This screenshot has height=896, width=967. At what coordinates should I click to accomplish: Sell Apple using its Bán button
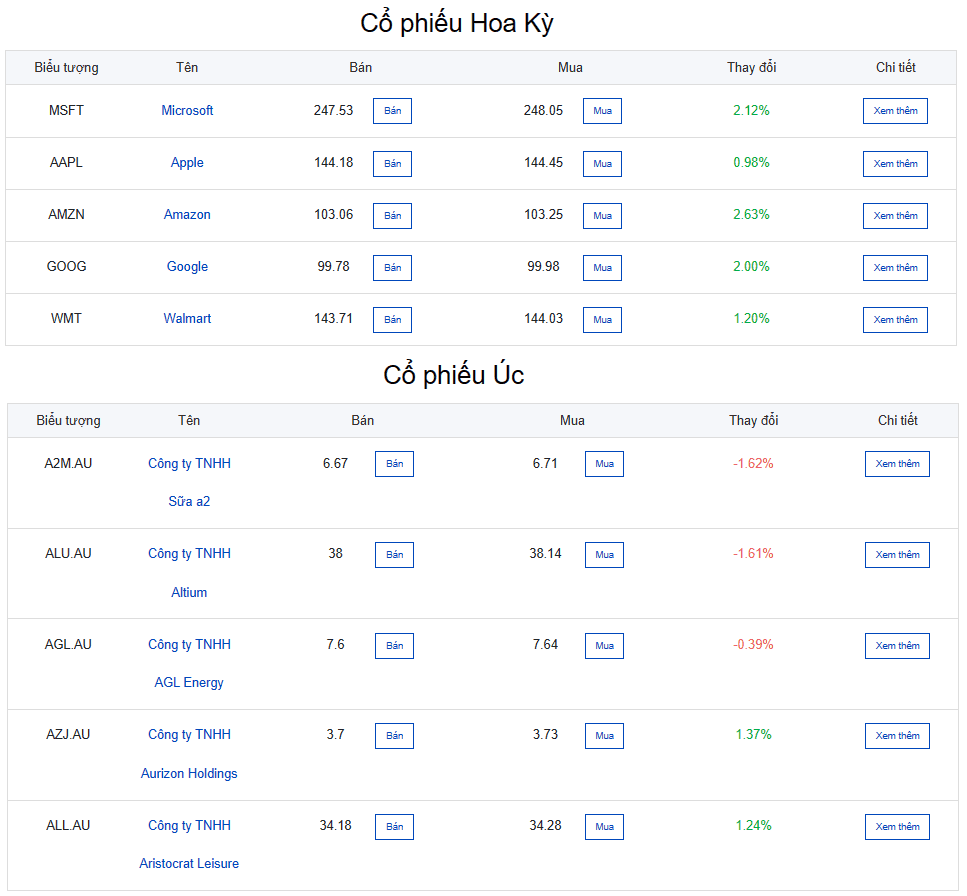tap(392, 164)
